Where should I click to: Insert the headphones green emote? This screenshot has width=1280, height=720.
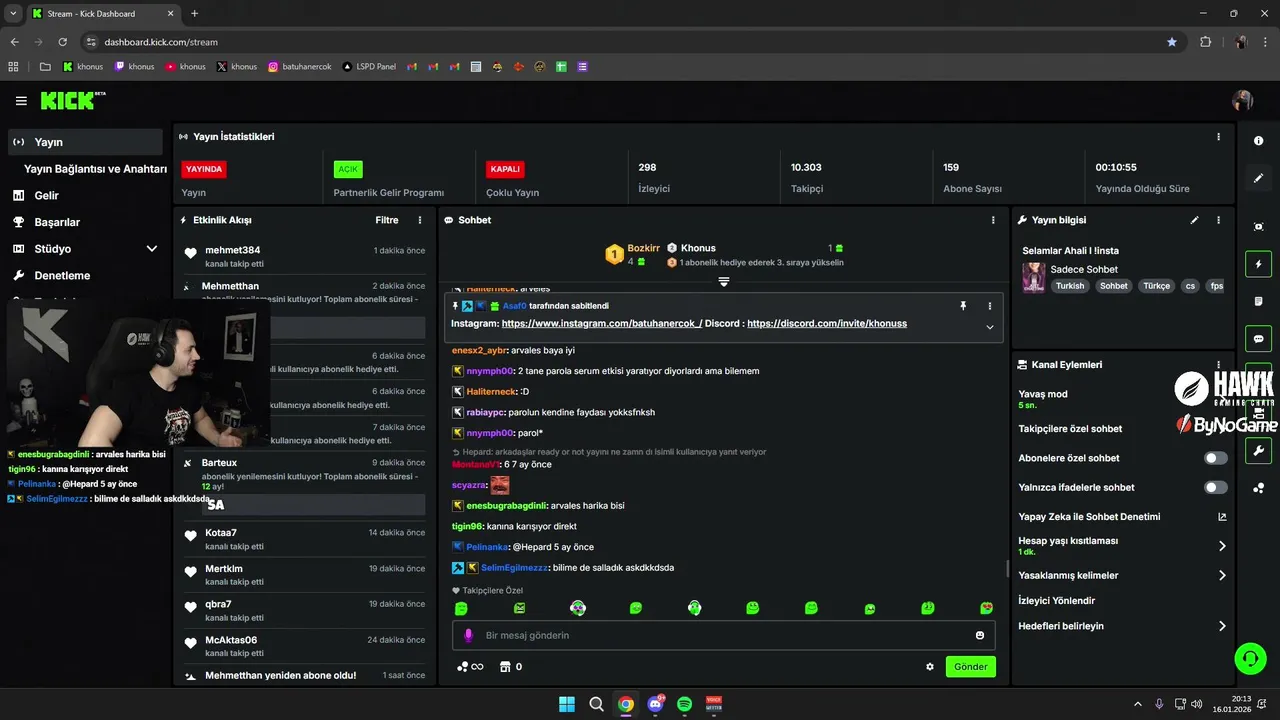tap(694, 608)
